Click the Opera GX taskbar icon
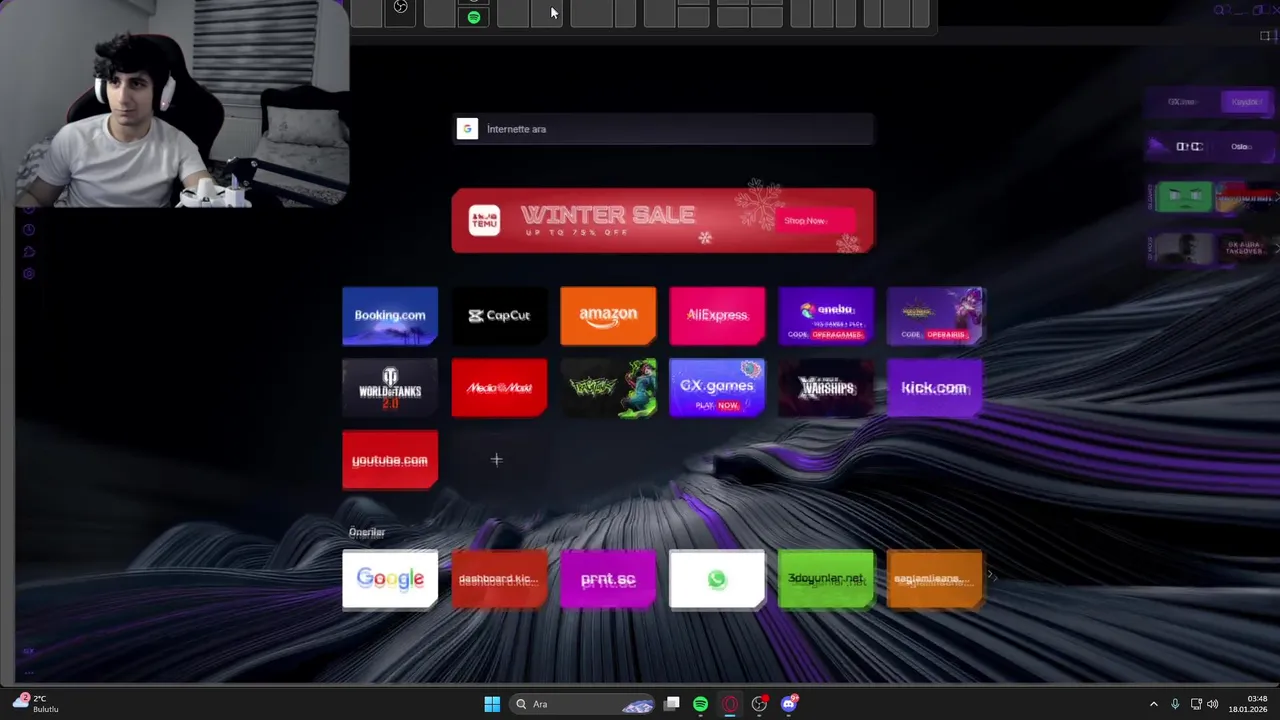This screenshot has height=720, width=1280. coord(730,704)
